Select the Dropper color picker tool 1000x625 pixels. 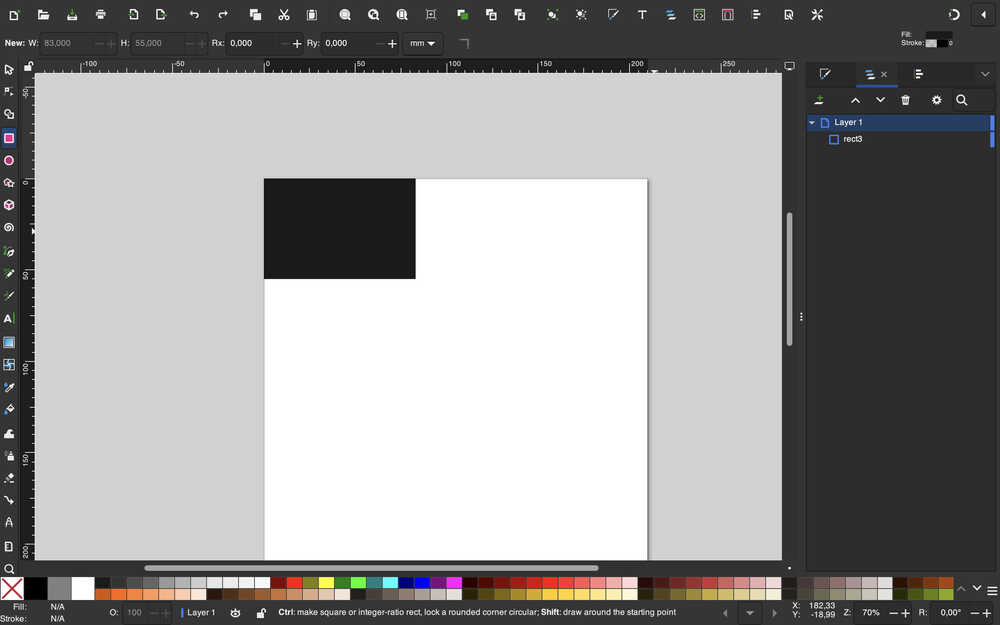click(9, 387)
